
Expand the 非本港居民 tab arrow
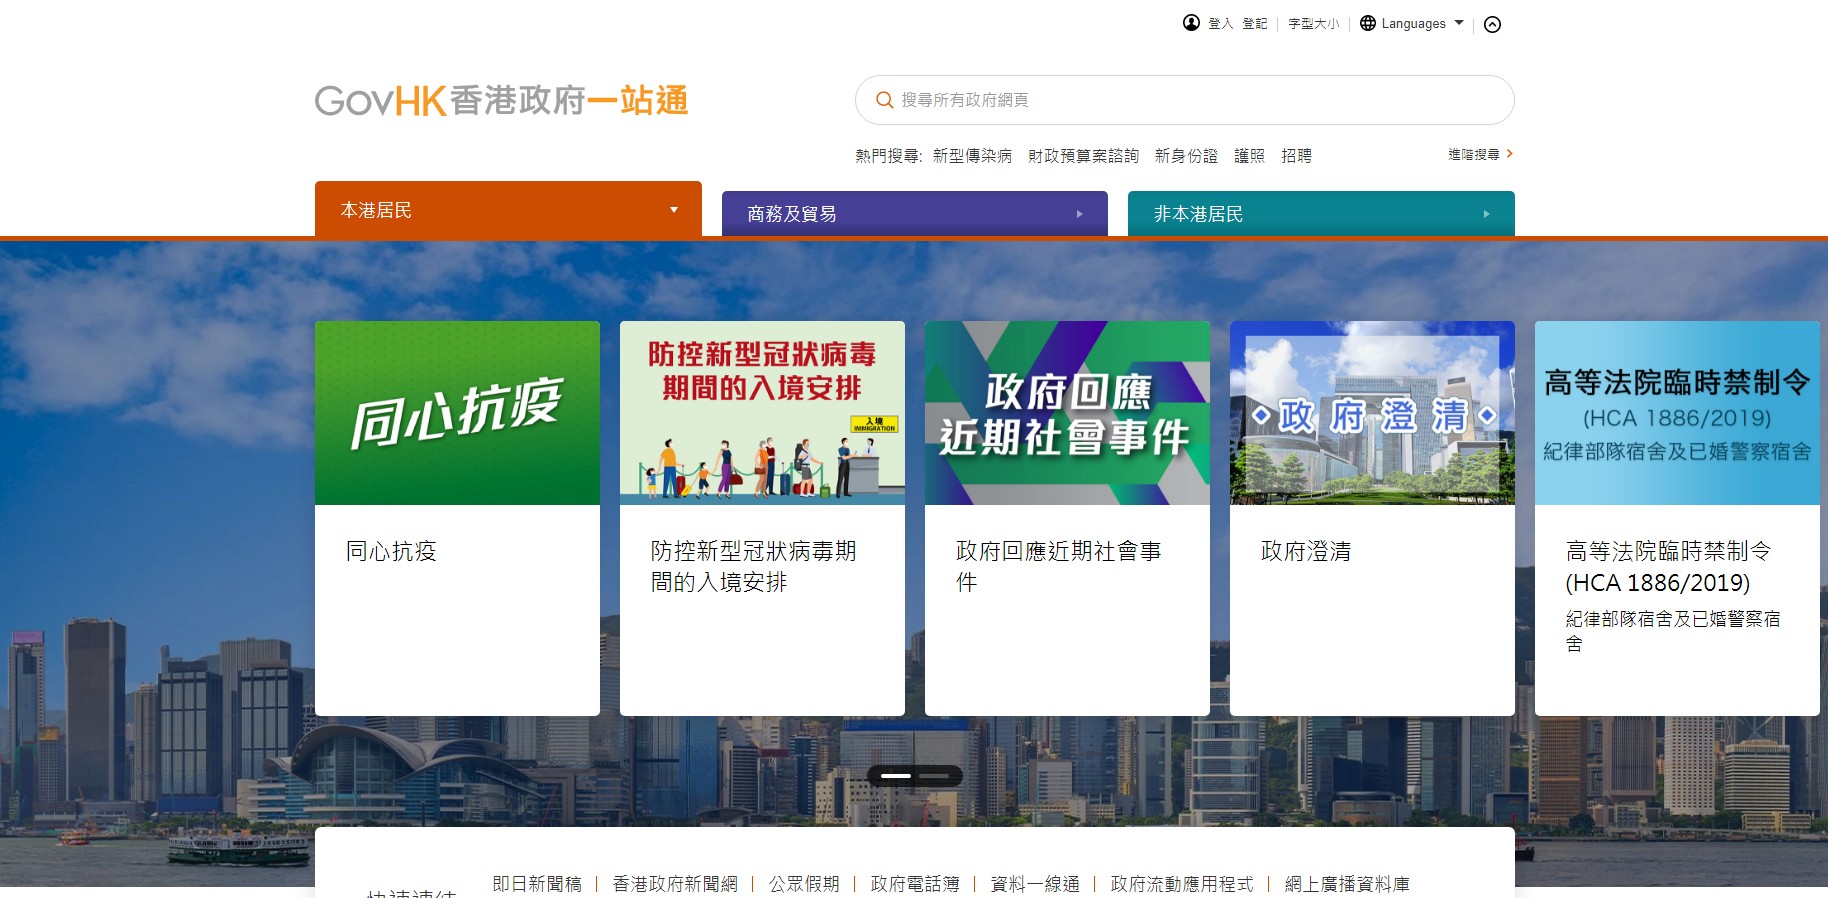(x=1487, y=214)
